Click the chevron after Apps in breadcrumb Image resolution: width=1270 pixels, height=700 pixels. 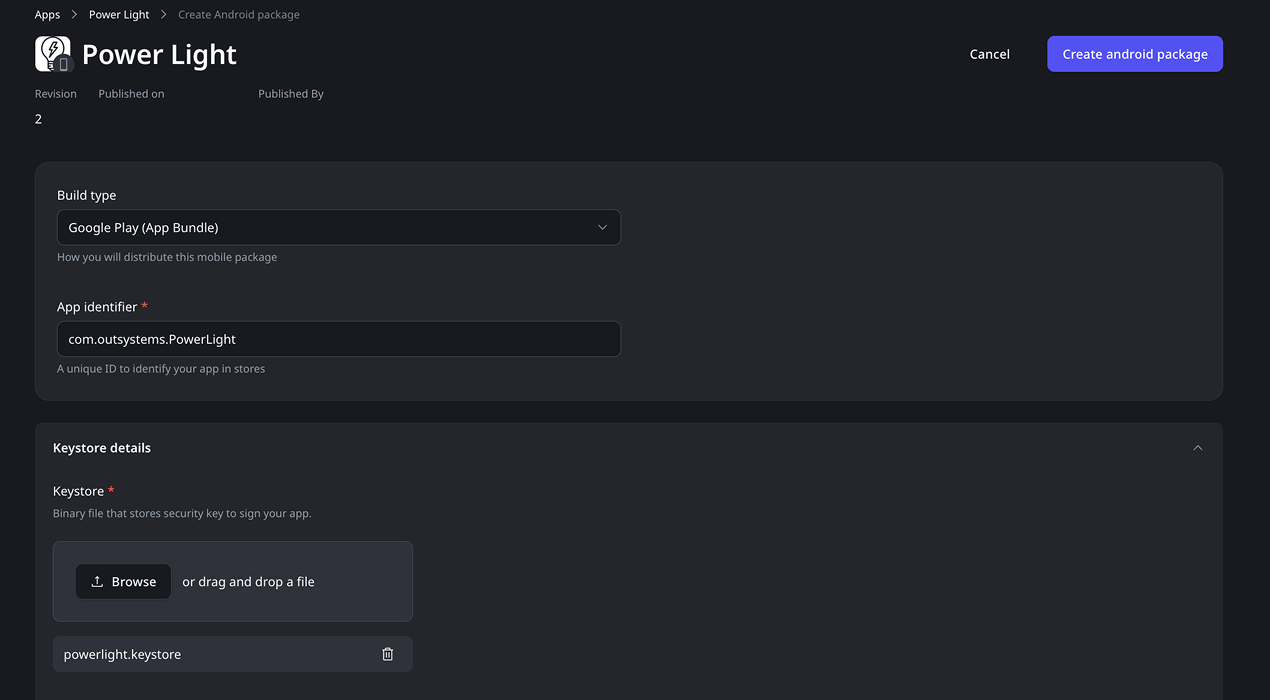[x=75, y=15]
